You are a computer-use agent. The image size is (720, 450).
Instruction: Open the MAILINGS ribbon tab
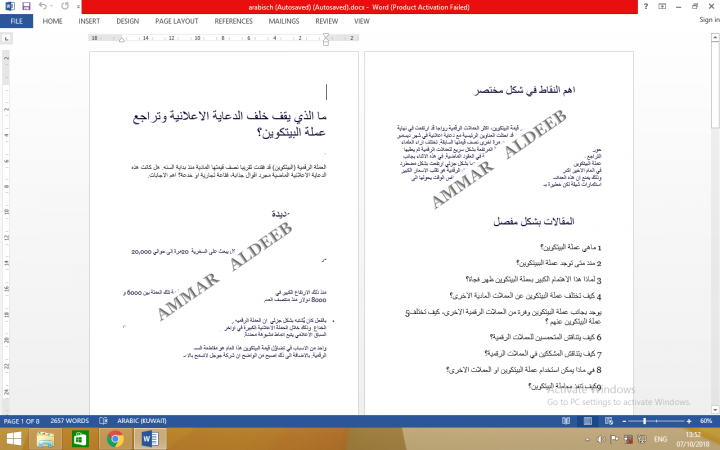[284, 21]
